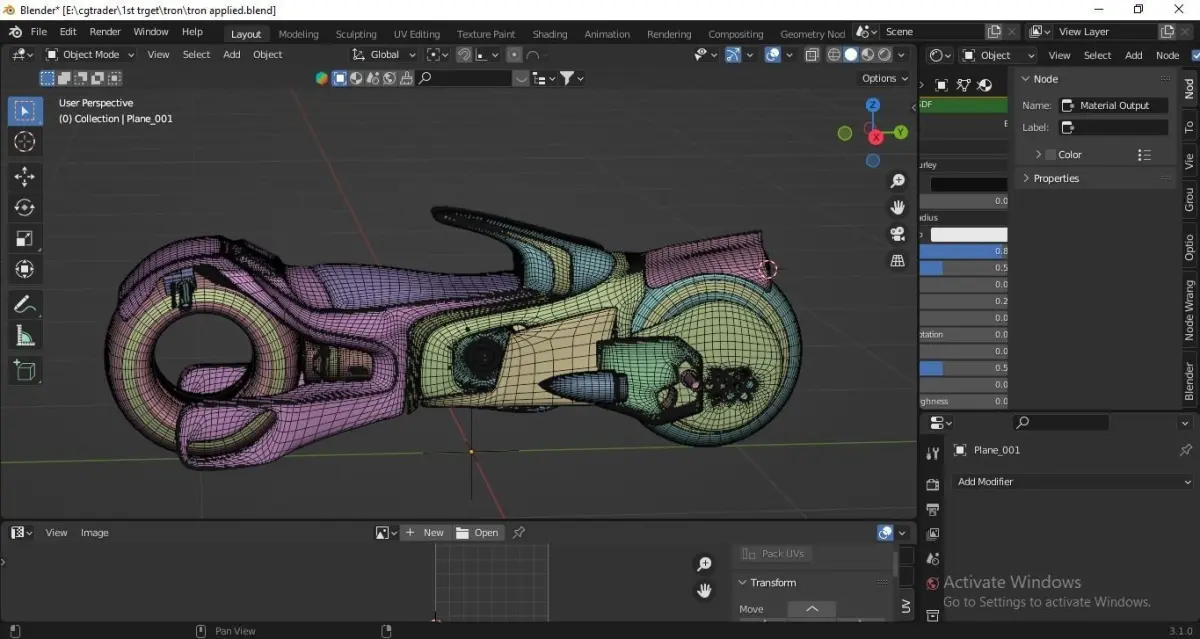The width and height of the screenshot is (1200, 639).
Task: Open the File menu
Action: [39, 32]
